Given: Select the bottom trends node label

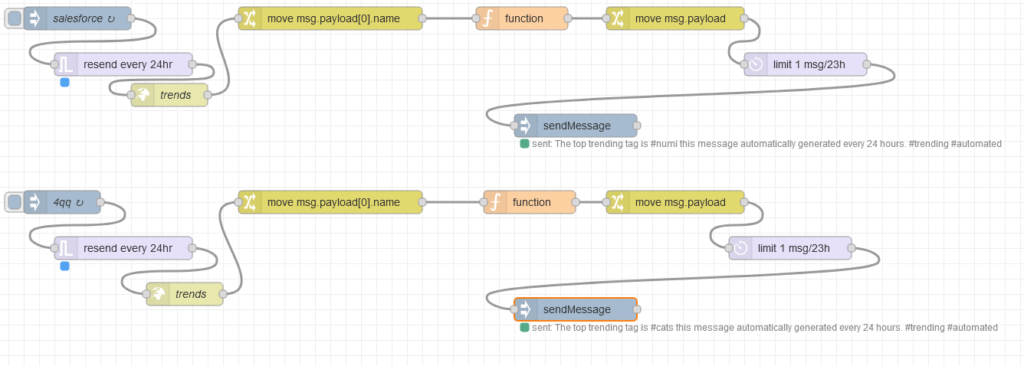Looking at the screenshot, I should tap(191, 294).
